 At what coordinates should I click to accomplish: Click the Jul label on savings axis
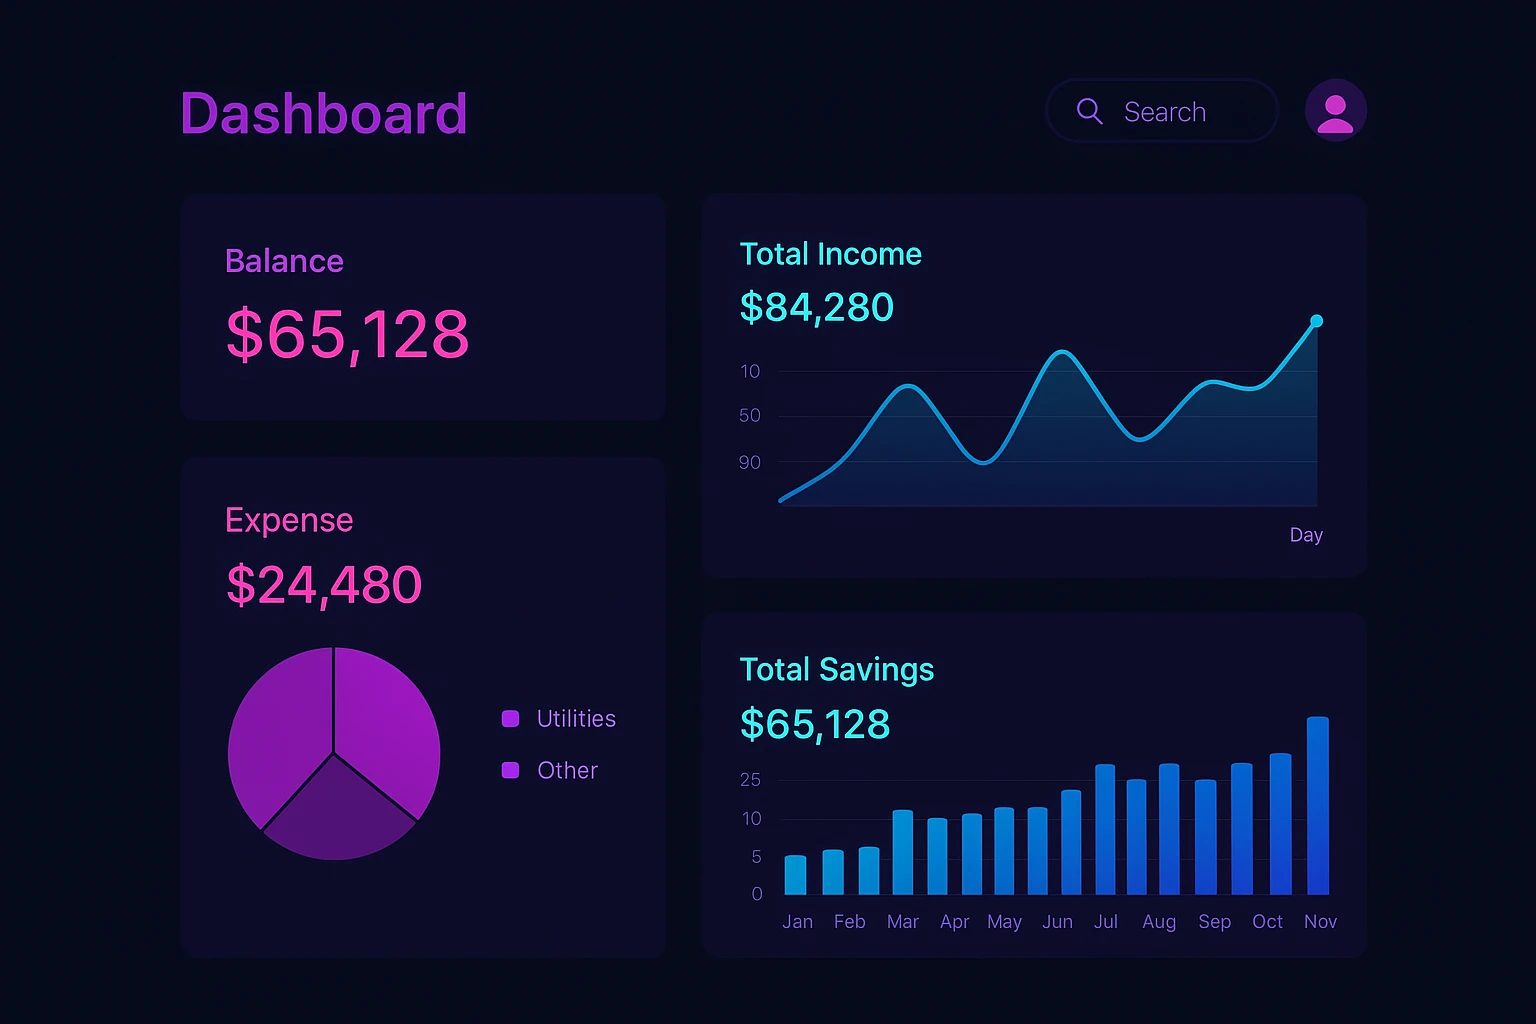1105,922
